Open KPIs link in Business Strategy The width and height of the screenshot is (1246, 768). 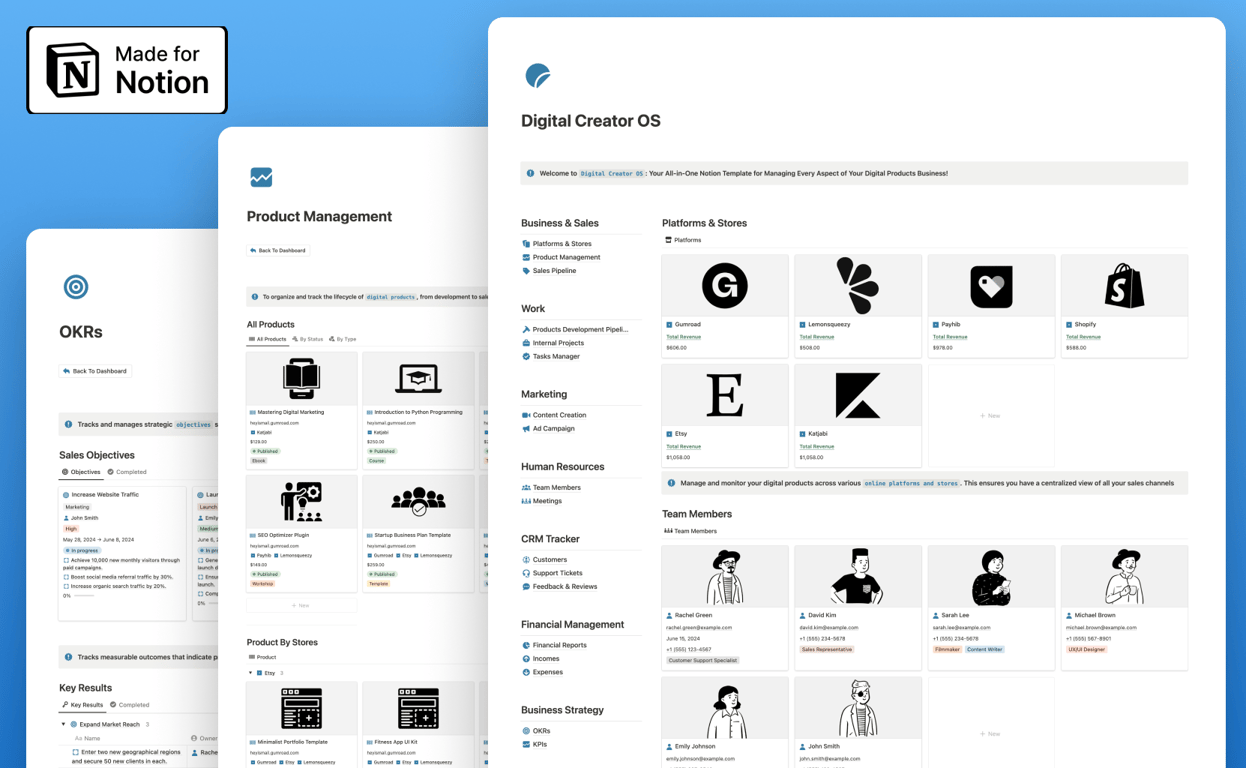540,744
